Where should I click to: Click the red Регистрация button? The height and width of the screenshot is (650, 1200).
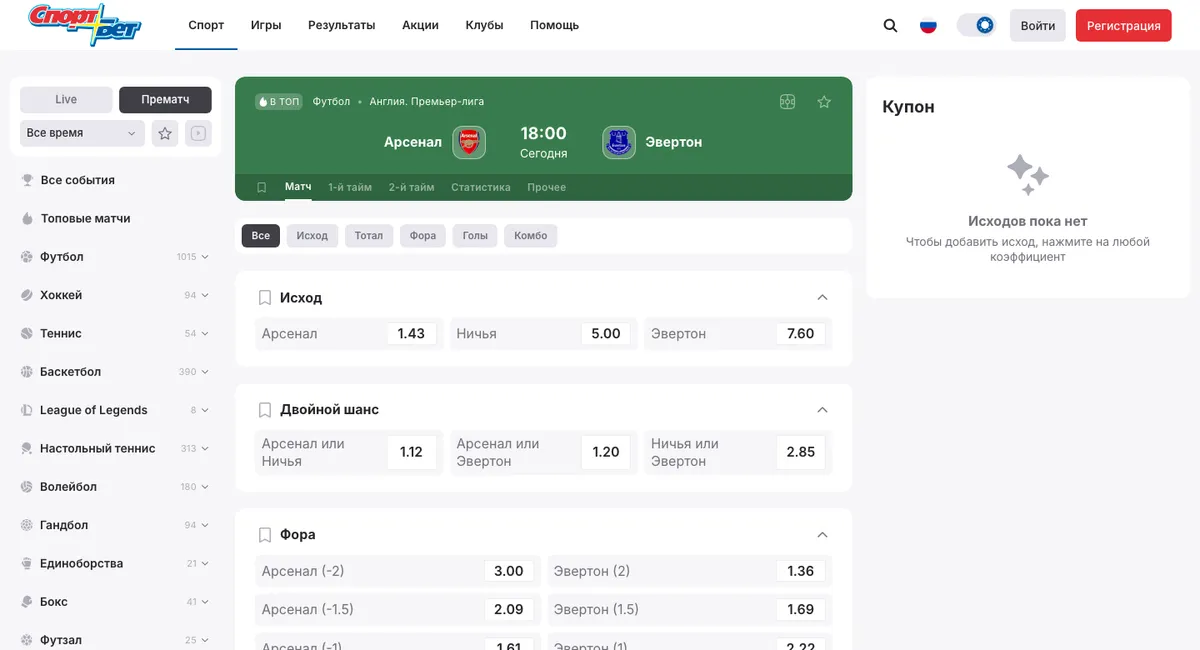click(x=1124, y=25)
